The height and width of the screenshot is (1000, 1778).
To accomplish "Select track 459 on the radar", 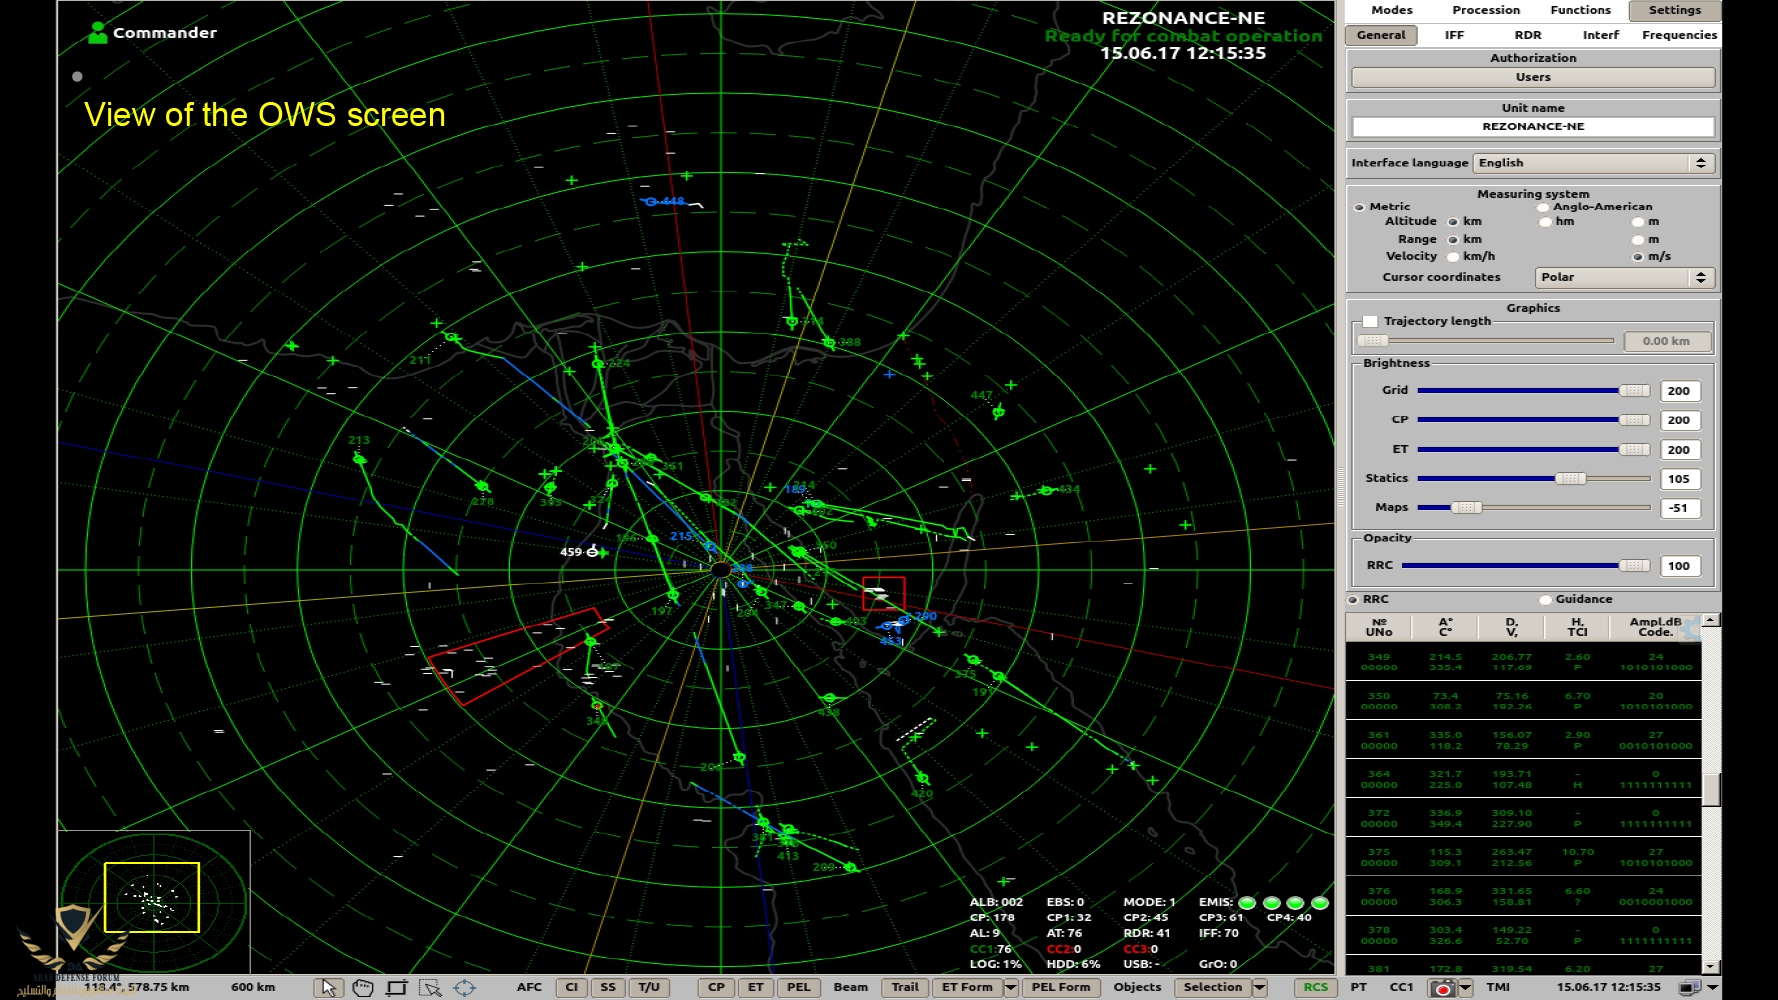I will (x=592, y=552).
